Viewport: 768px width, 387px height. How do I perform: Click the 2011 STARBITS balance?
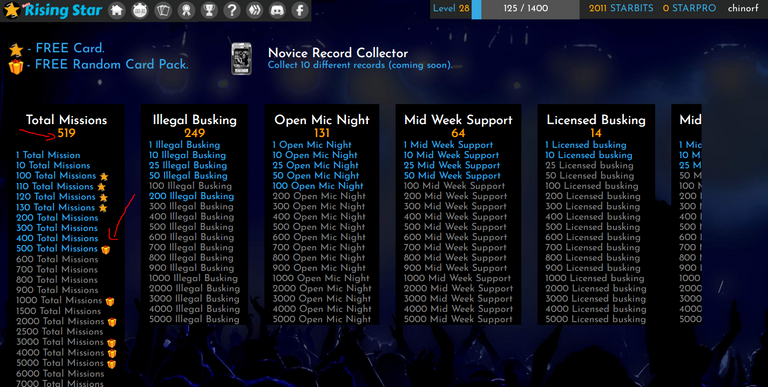[x=621, y=8]
